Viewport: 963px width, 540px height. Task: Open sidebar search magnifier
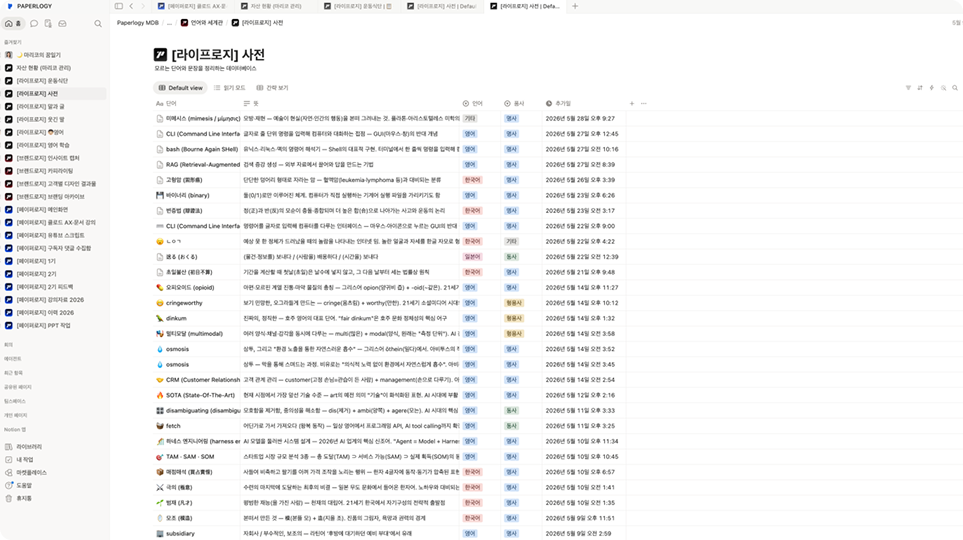click(98, 24)
